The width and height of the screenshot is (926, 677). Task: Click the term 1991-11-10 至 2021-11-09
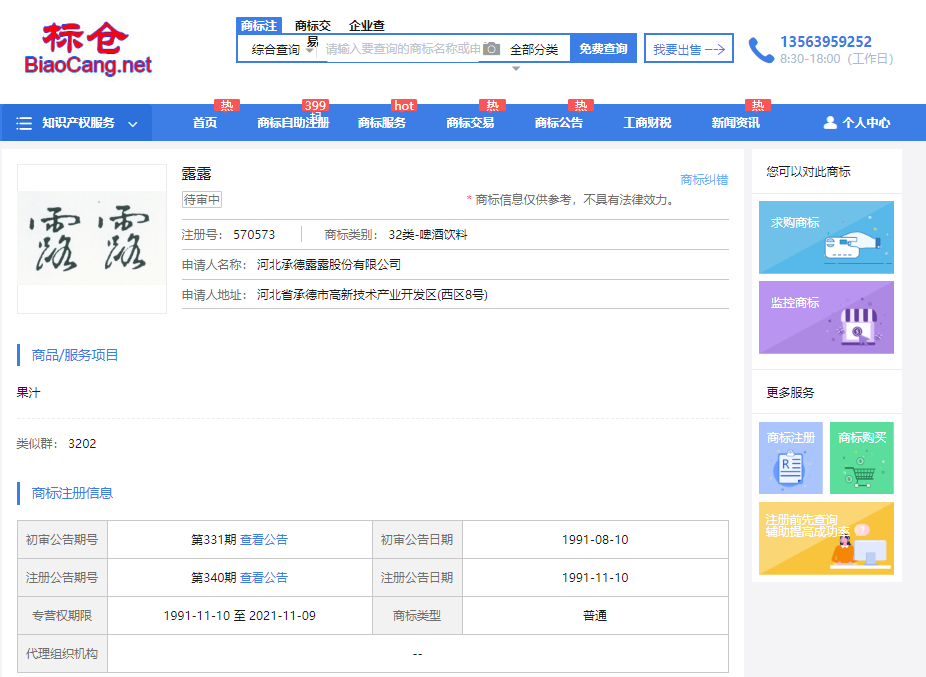[x=240, y=616]
